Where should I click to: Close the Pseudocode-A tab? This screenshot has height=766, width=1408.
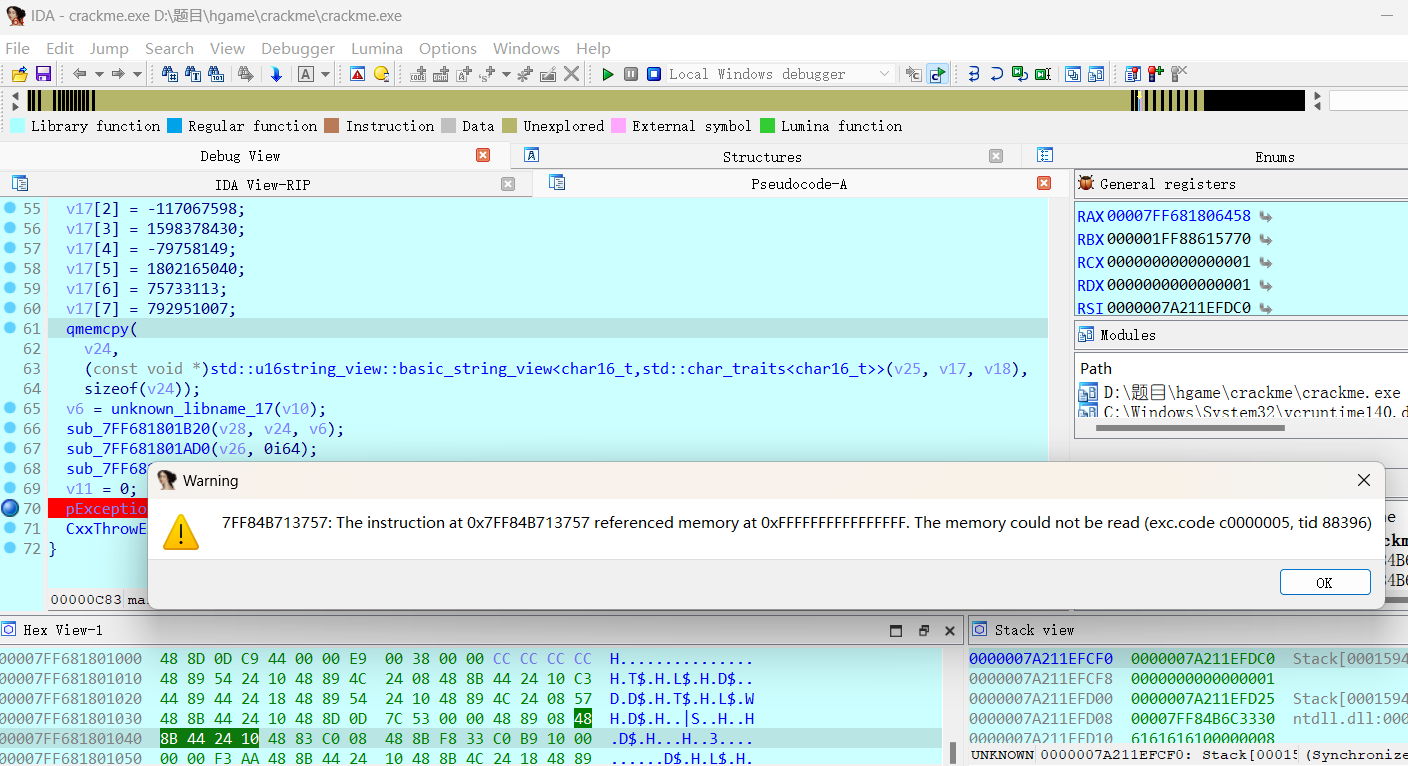click(1044, 183)
